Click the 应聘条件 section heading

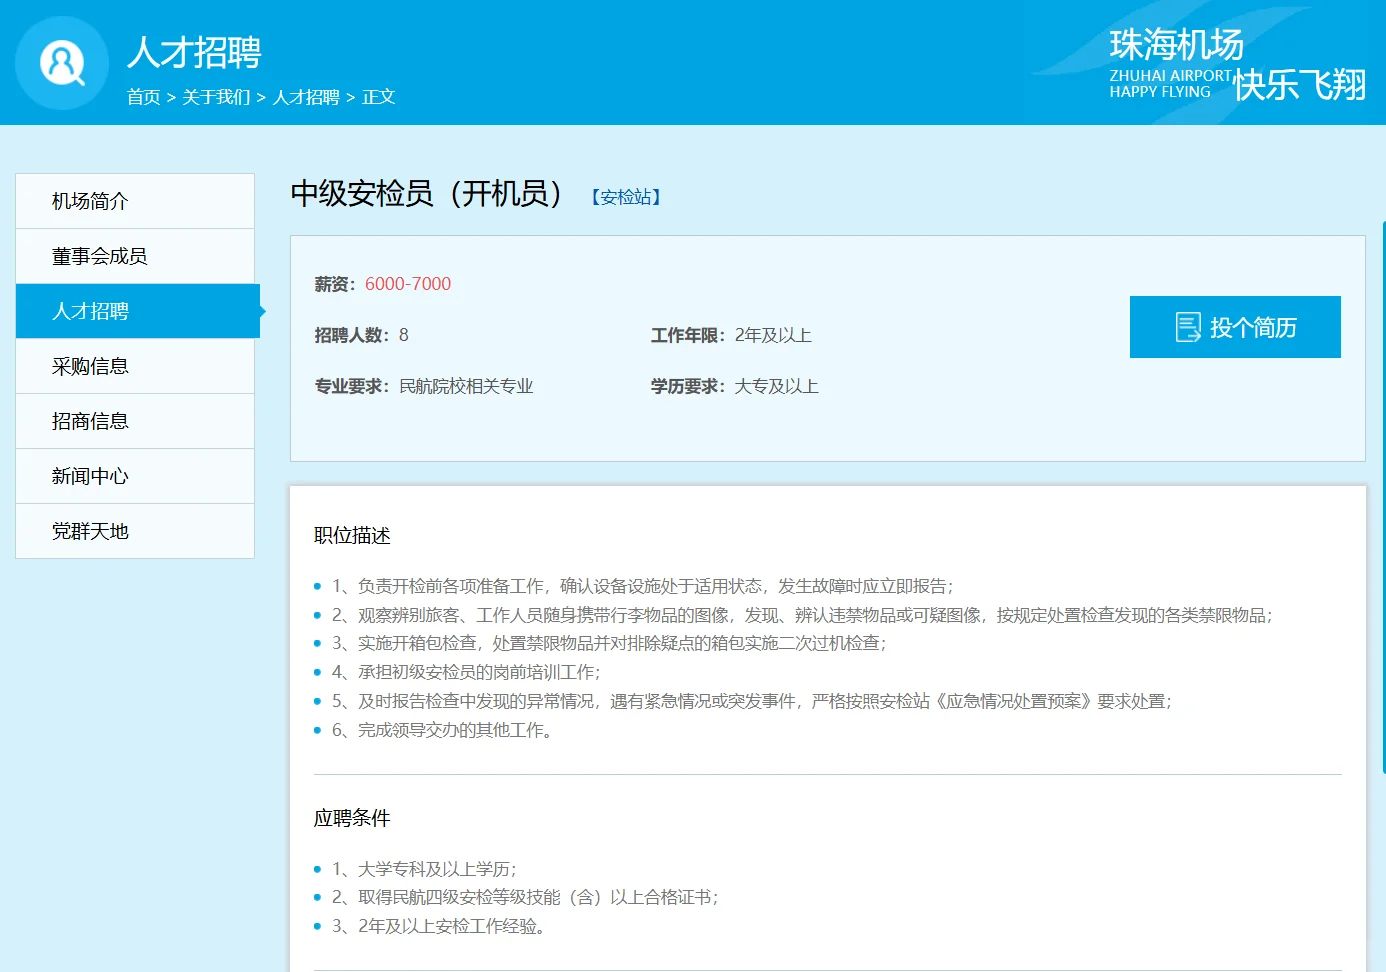[x=352, y=818]
